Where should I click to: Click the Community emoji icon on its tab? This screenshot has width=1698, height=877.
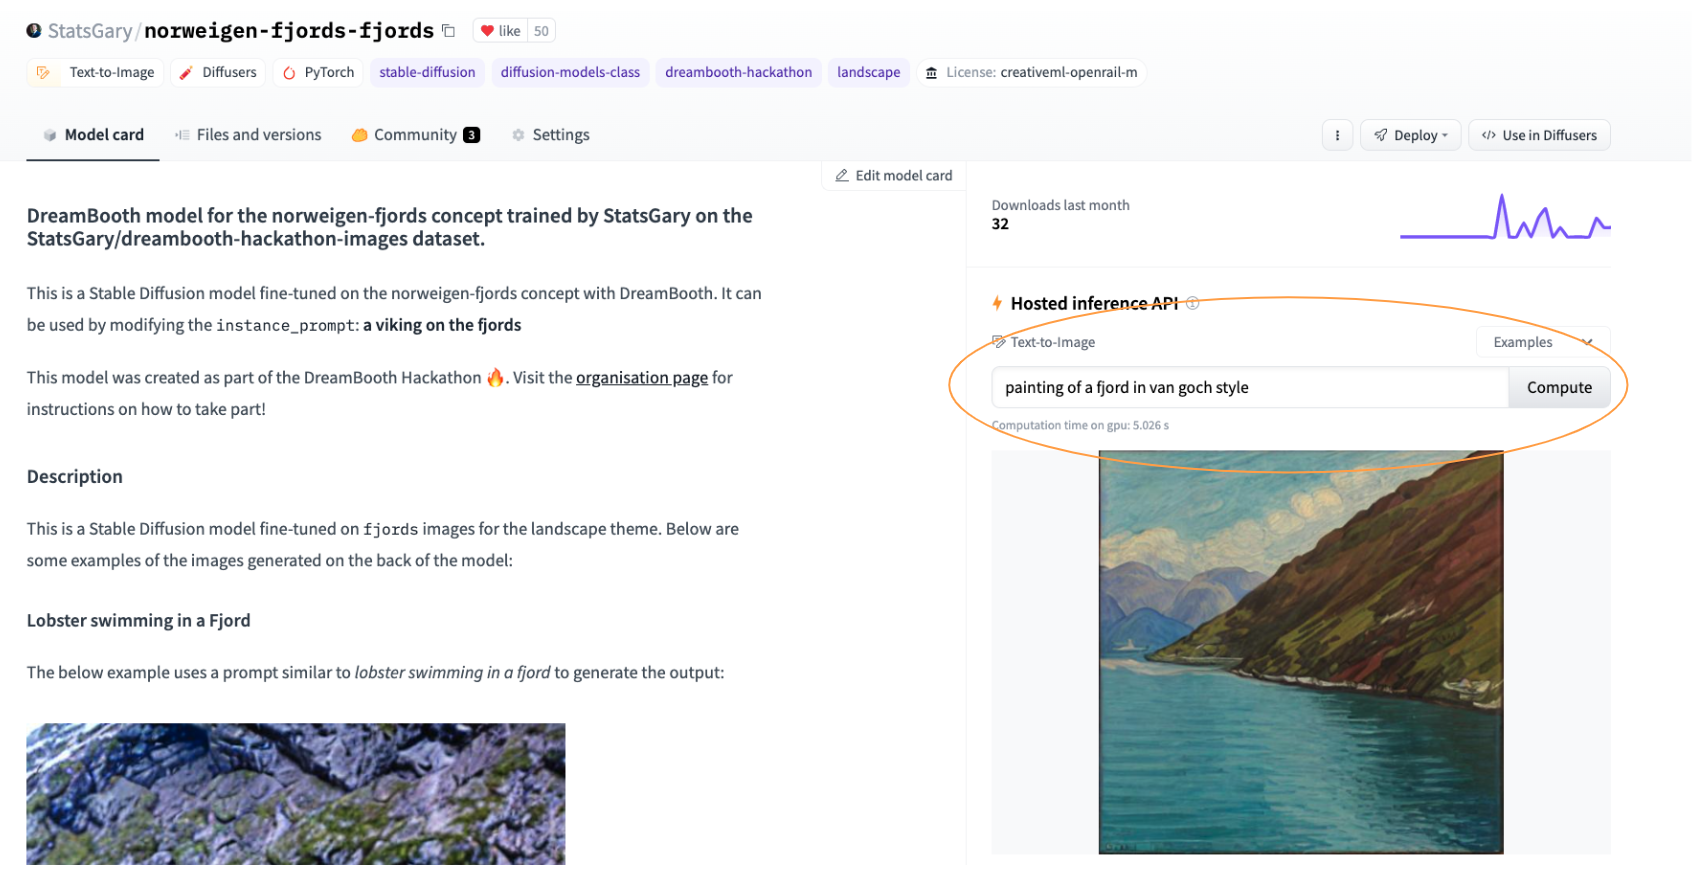(x=360, y=134)
